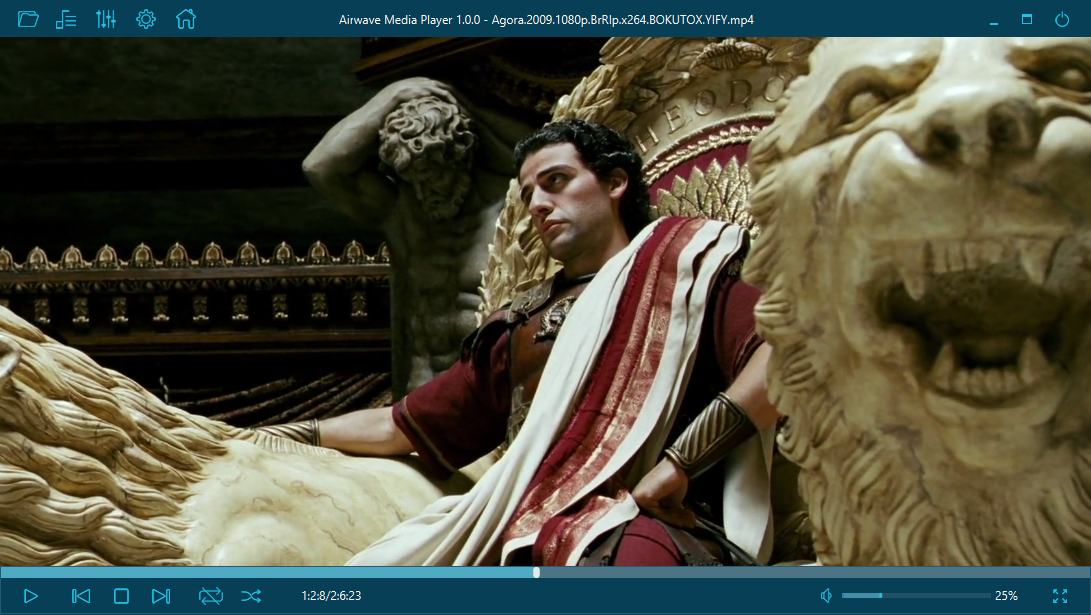Maximize the media player window

click(x=1027, y=19)
